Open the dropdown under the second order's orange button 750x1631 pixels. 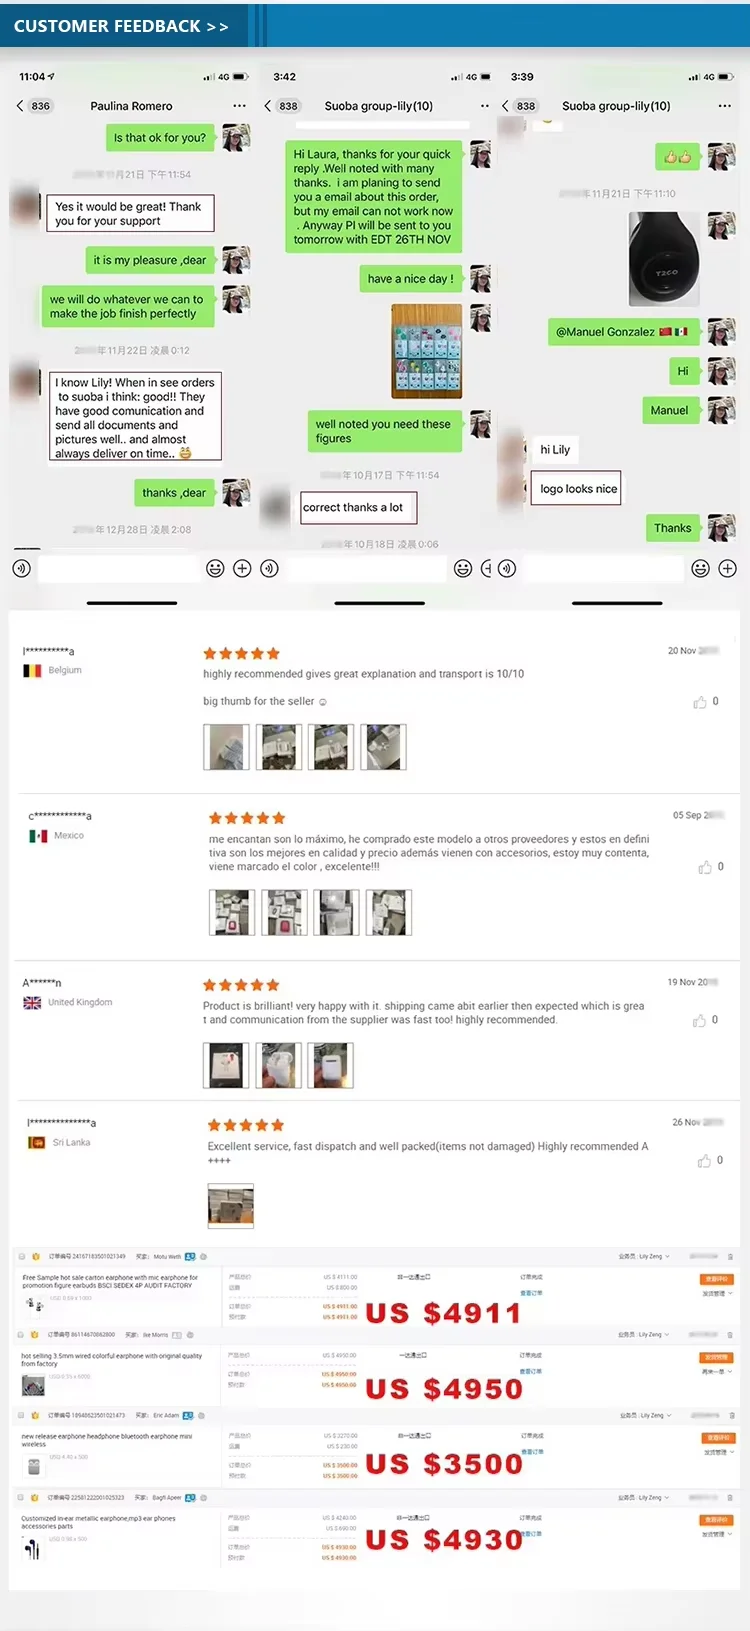tap(717, 1372)
